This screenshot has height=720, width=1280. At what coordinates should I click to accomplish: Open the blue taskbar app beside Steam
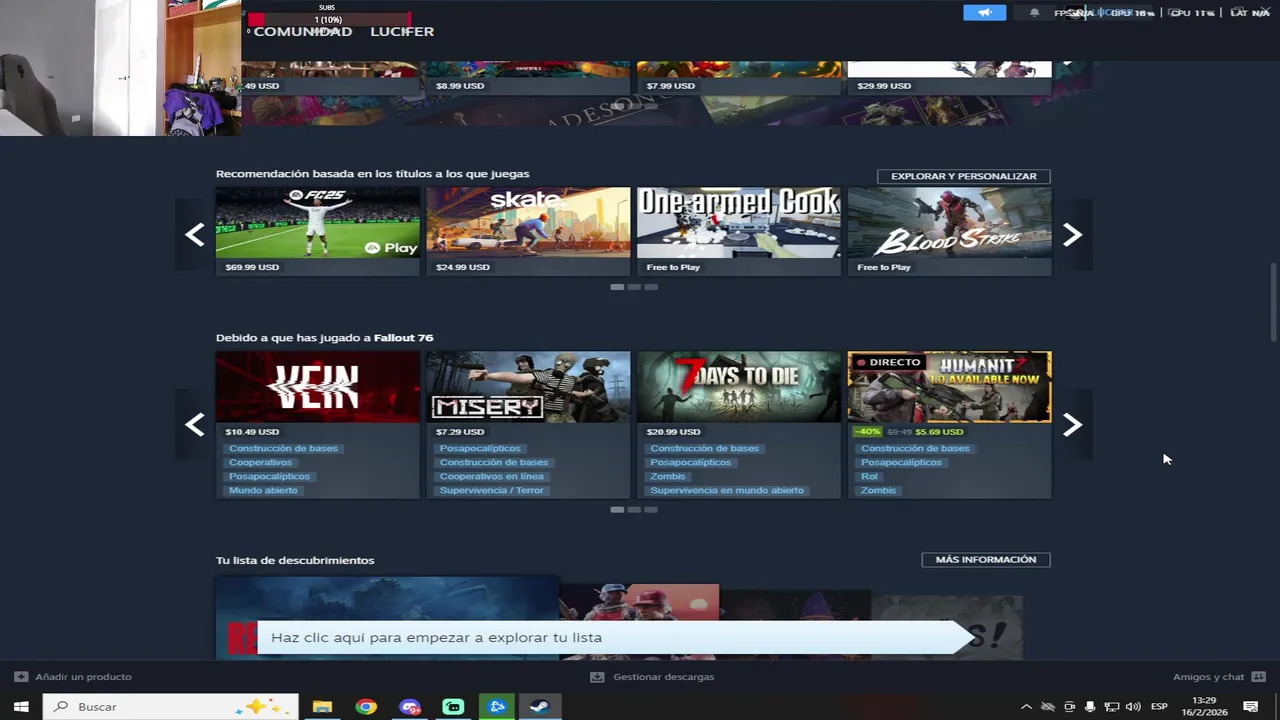(497, 707)
